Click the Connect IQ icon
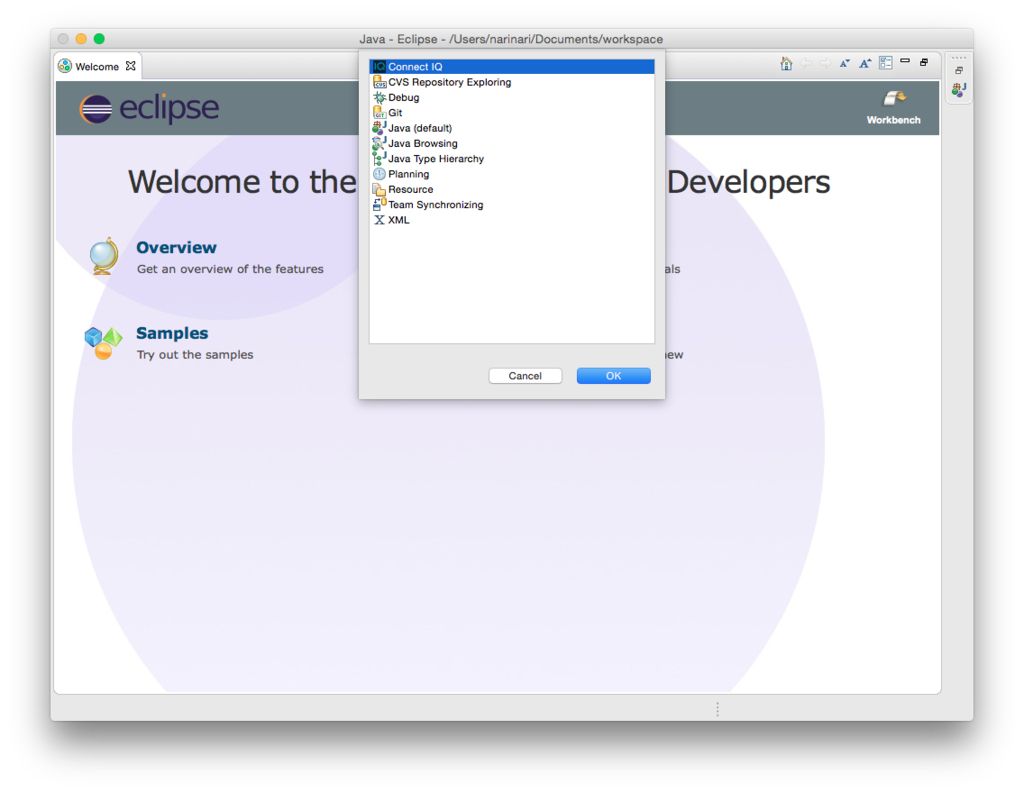 click(x=379, y=67)
